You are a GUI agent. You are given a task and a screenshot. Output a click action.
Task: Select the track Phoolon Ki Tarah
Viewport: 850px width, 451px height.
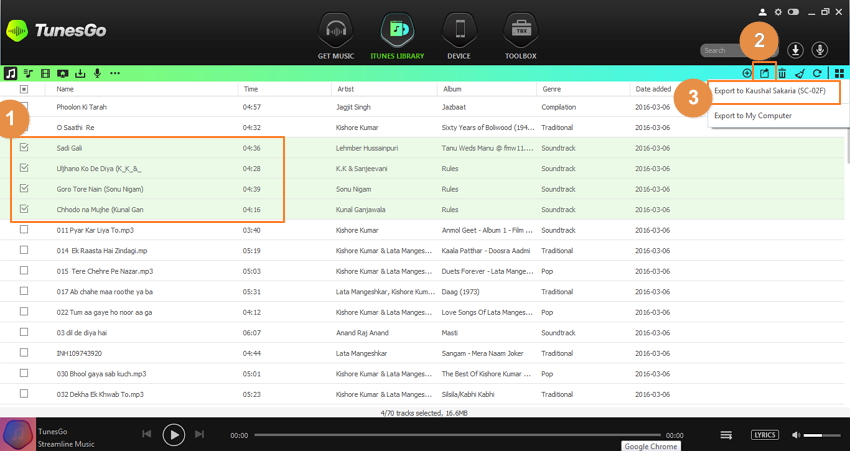click(81, 107)
